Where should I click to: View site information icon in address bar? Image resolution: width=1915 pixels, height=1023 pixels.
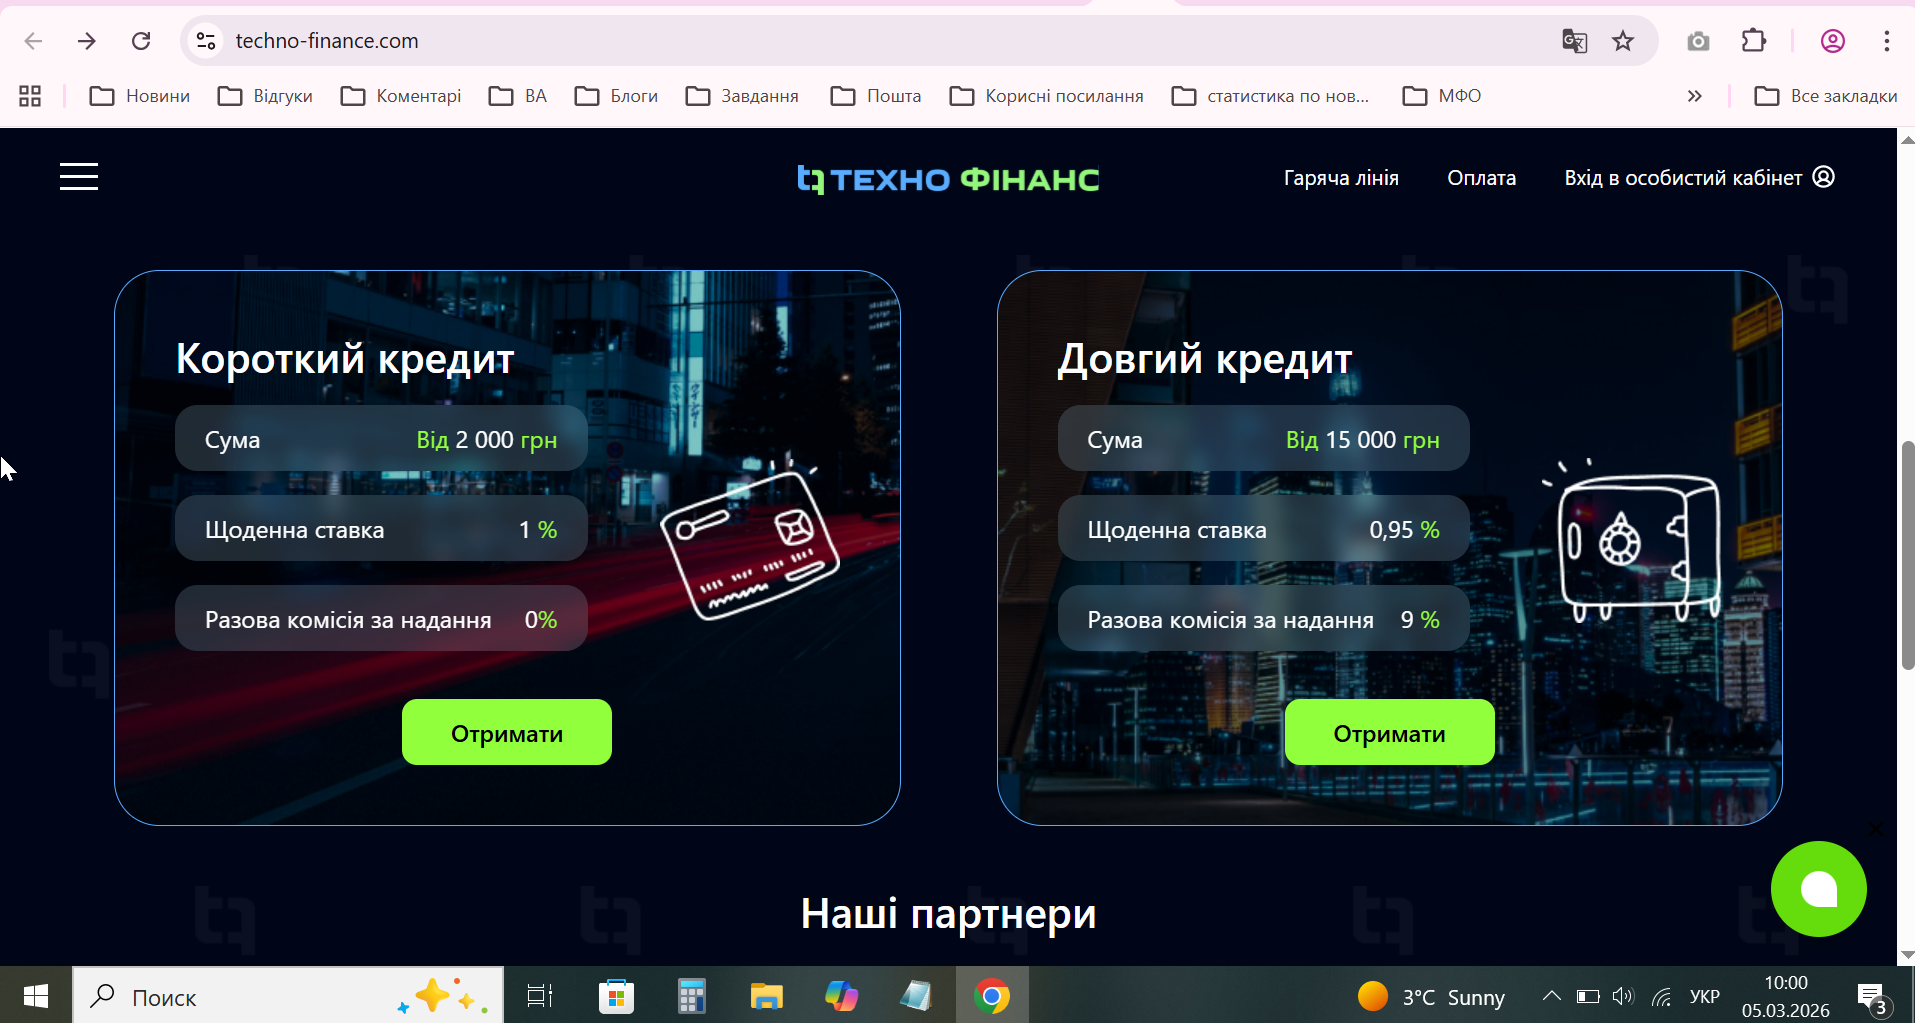tap(206, 41)
